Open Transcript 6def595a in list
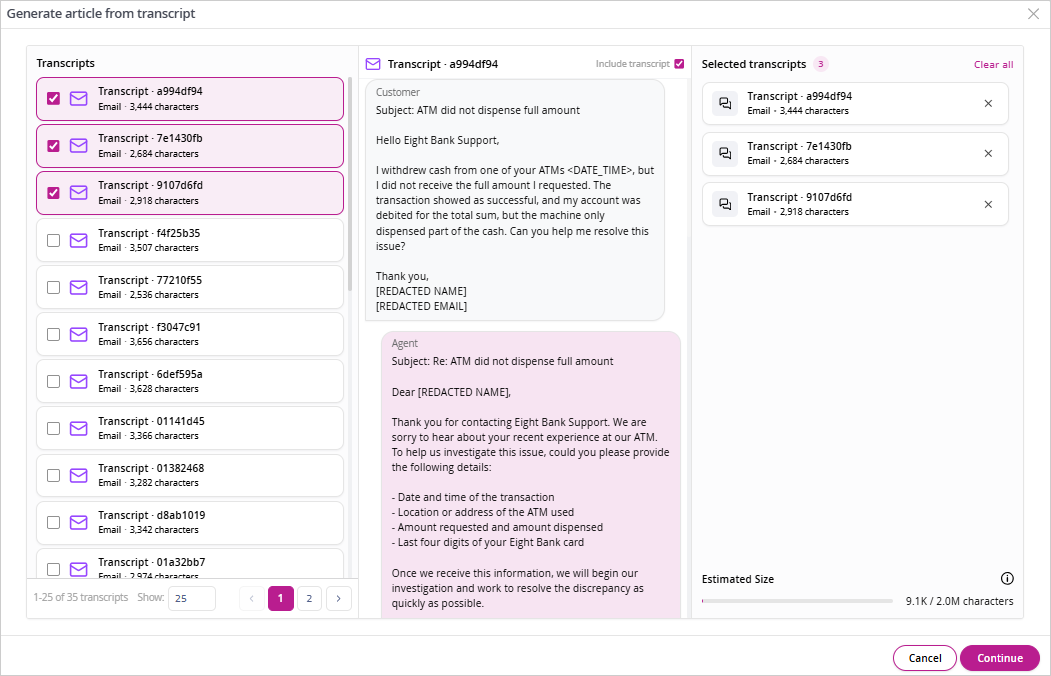The height and width of the screenshot is (676, 1051). tap(190, 381)
